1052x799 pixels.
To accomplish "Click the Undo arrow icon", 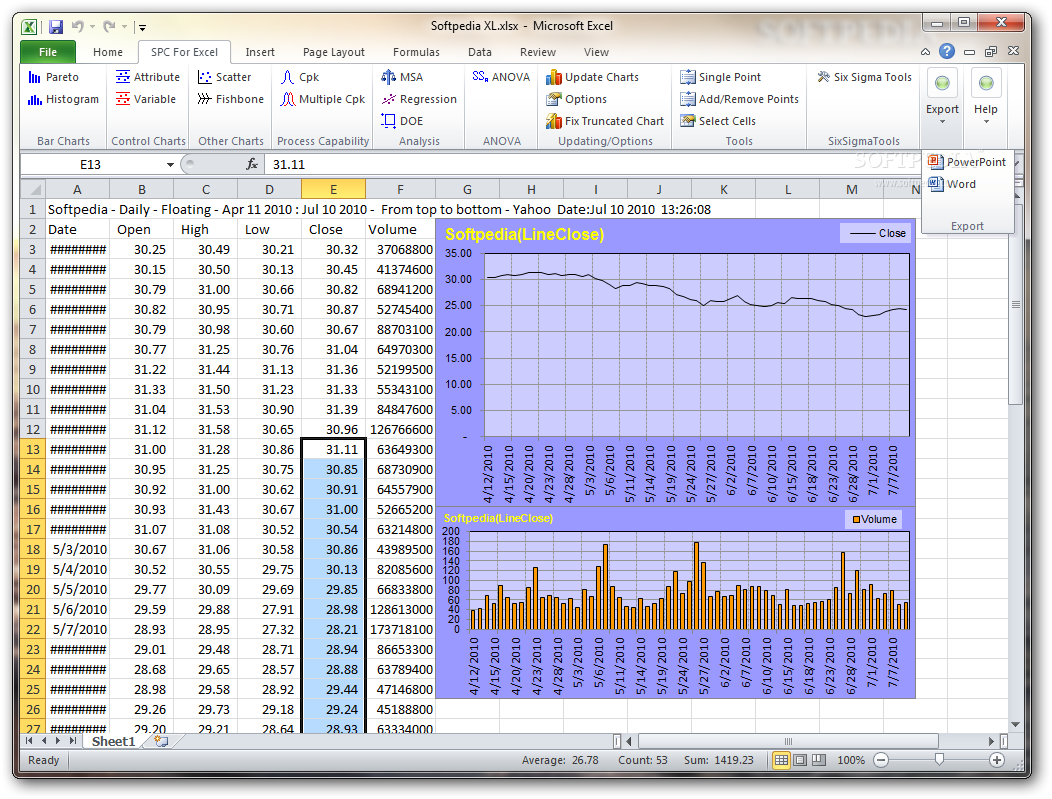I will click(x=78, y=27).
